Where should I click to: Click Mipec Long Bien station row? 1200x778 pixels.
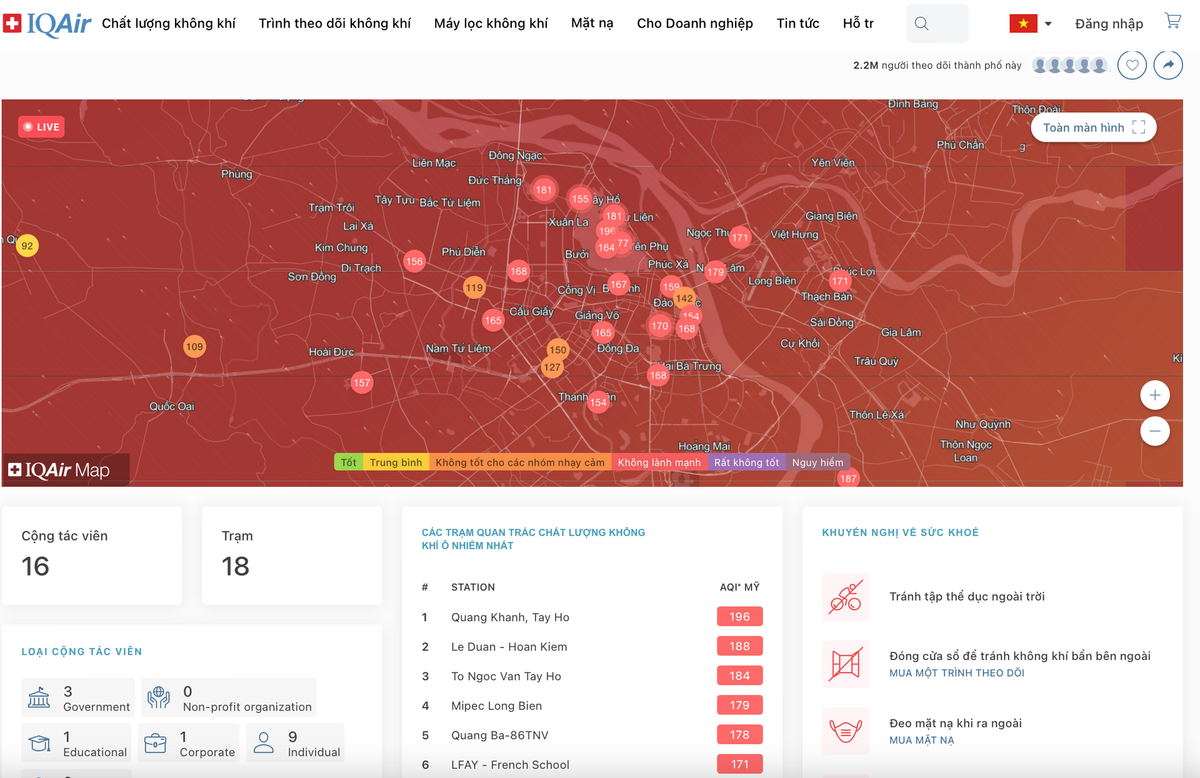click(x=592, y=706)
